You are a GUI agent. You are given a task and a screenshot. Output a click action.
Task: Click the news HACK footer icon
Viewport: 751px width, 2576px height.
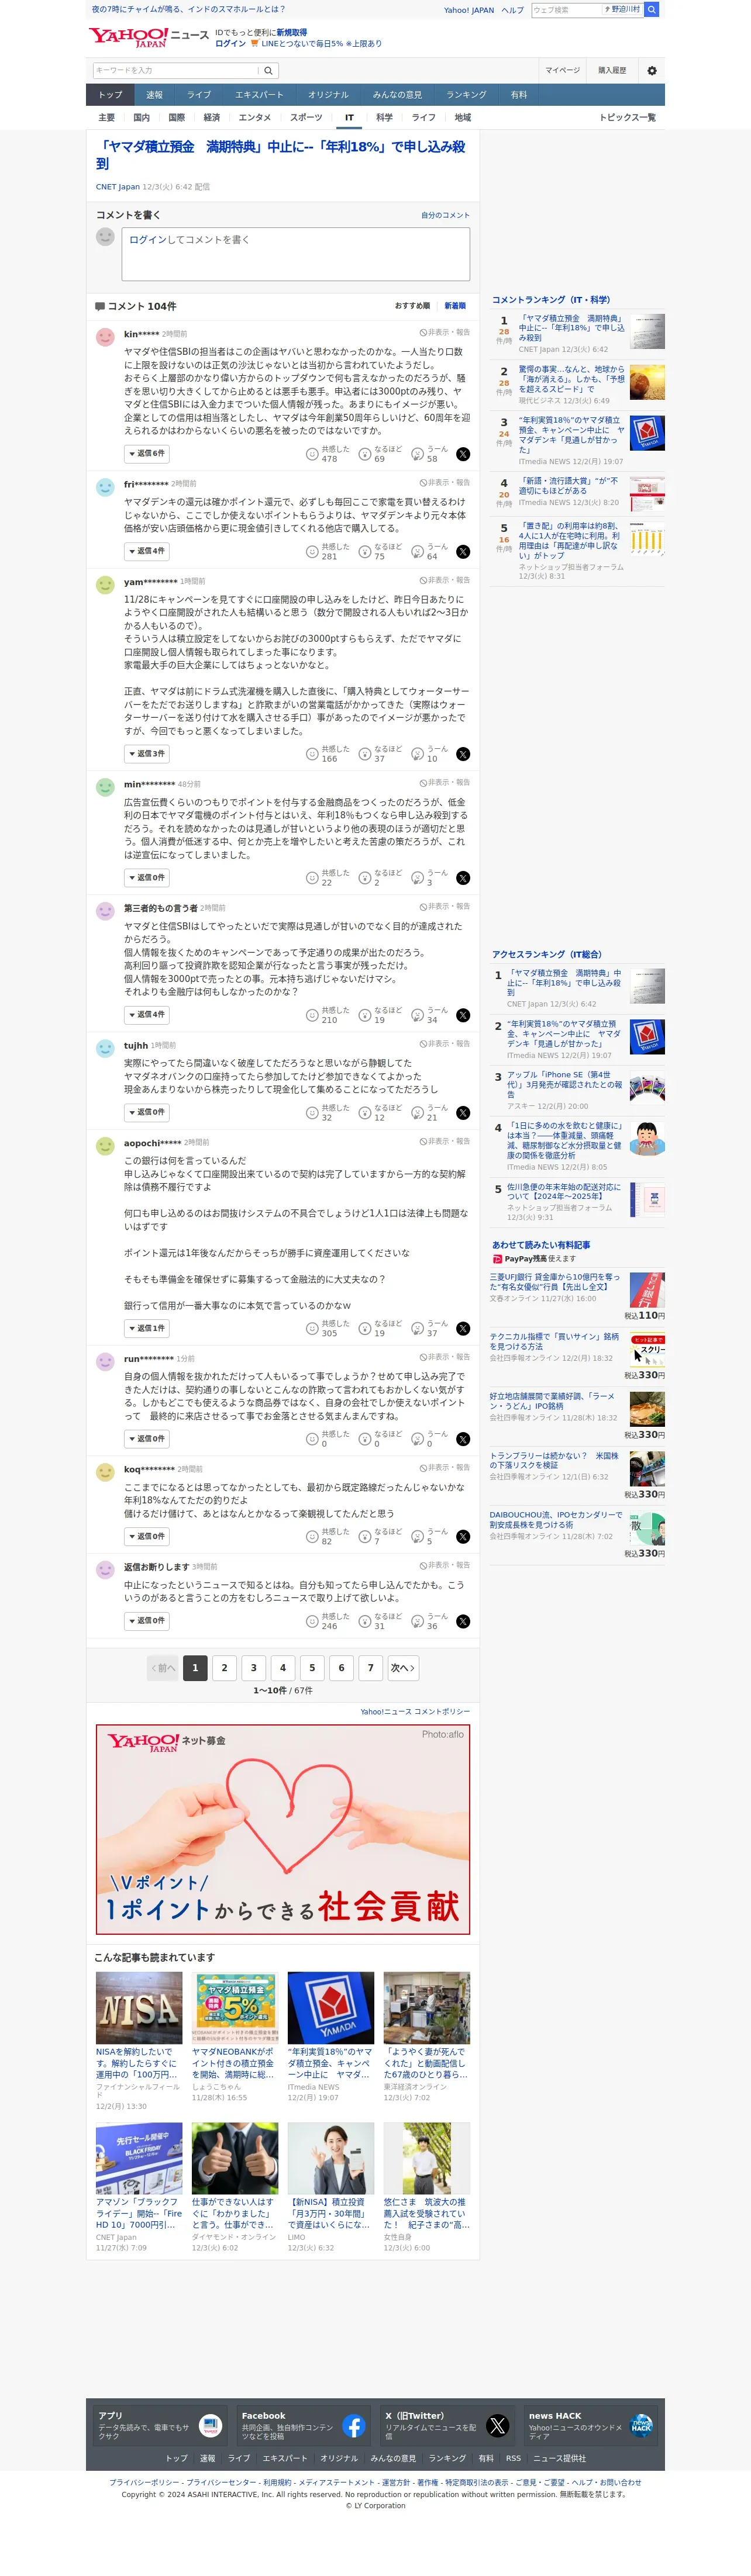tap(641, 2425)
